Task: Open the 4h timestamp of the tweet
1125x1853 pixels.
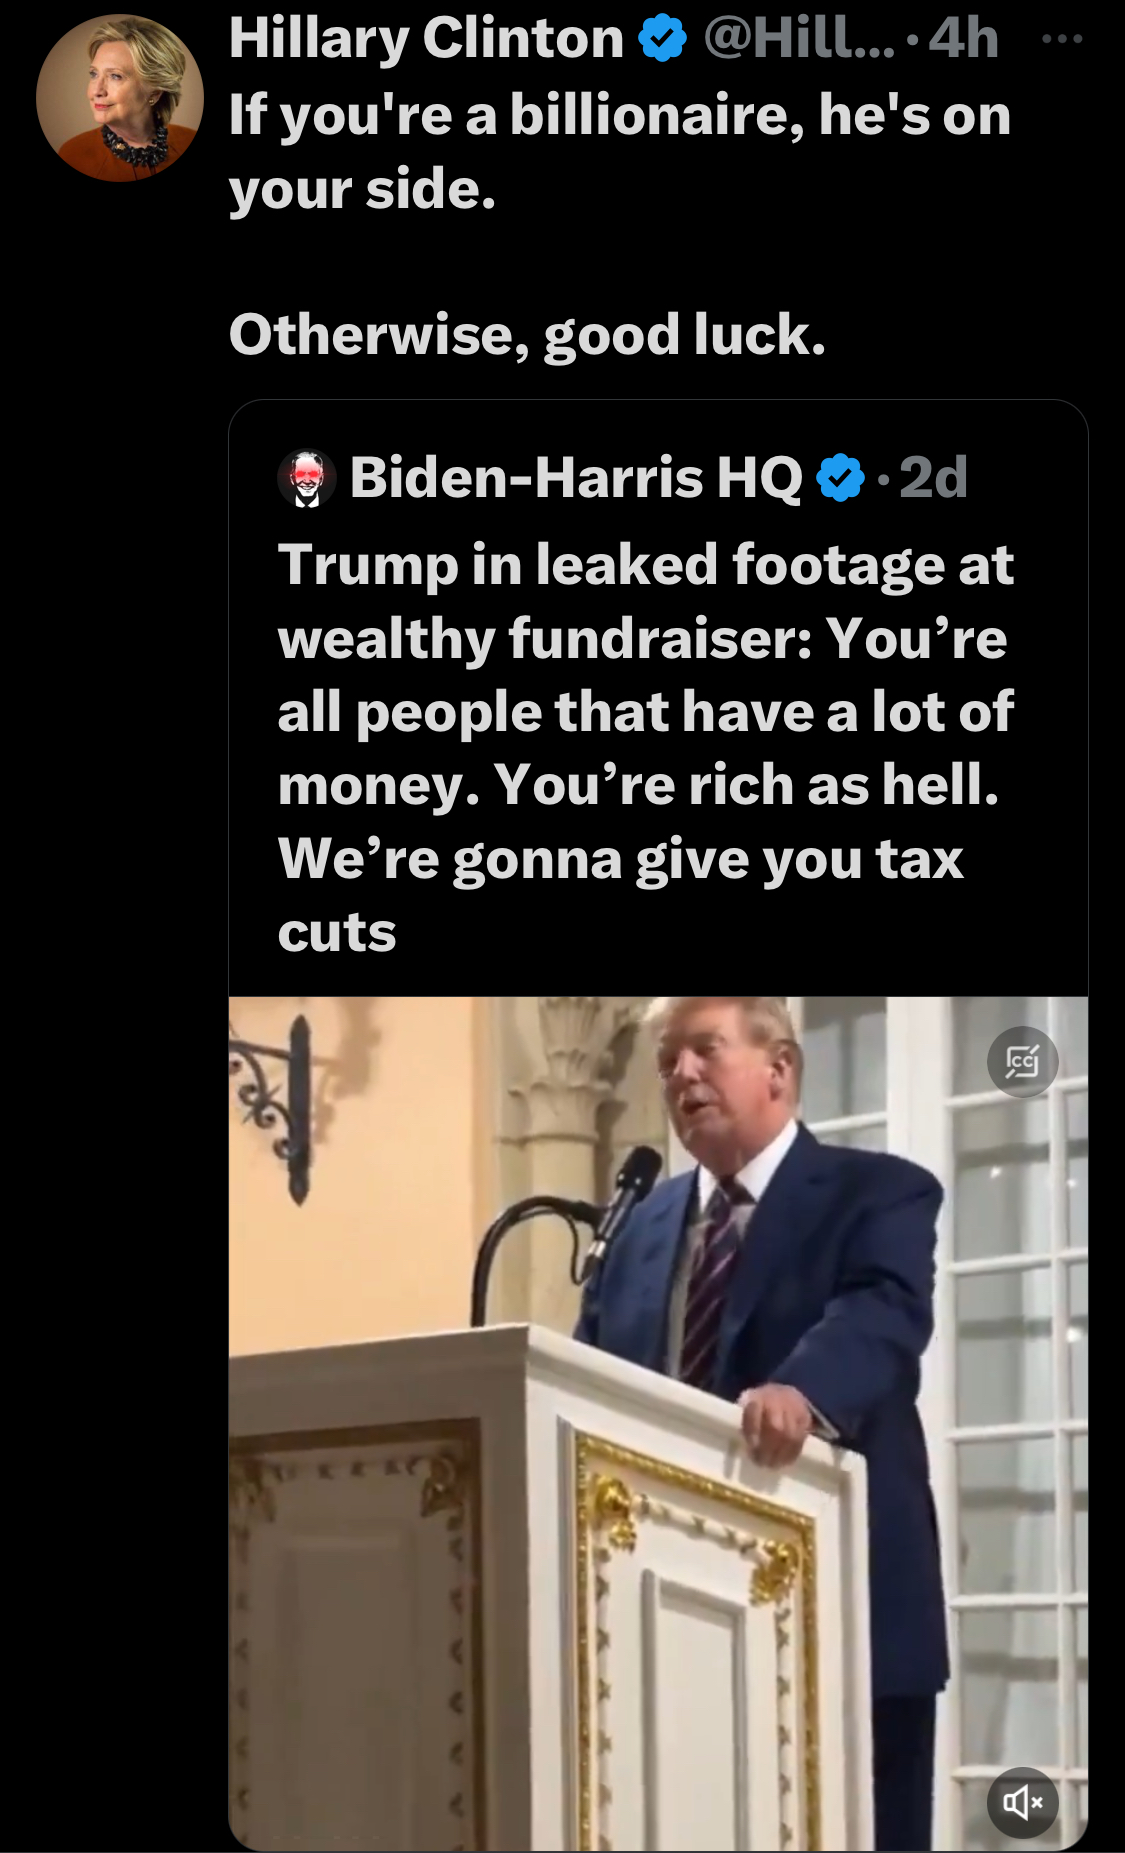Action: pyautogui.click(x=964, y=39)
